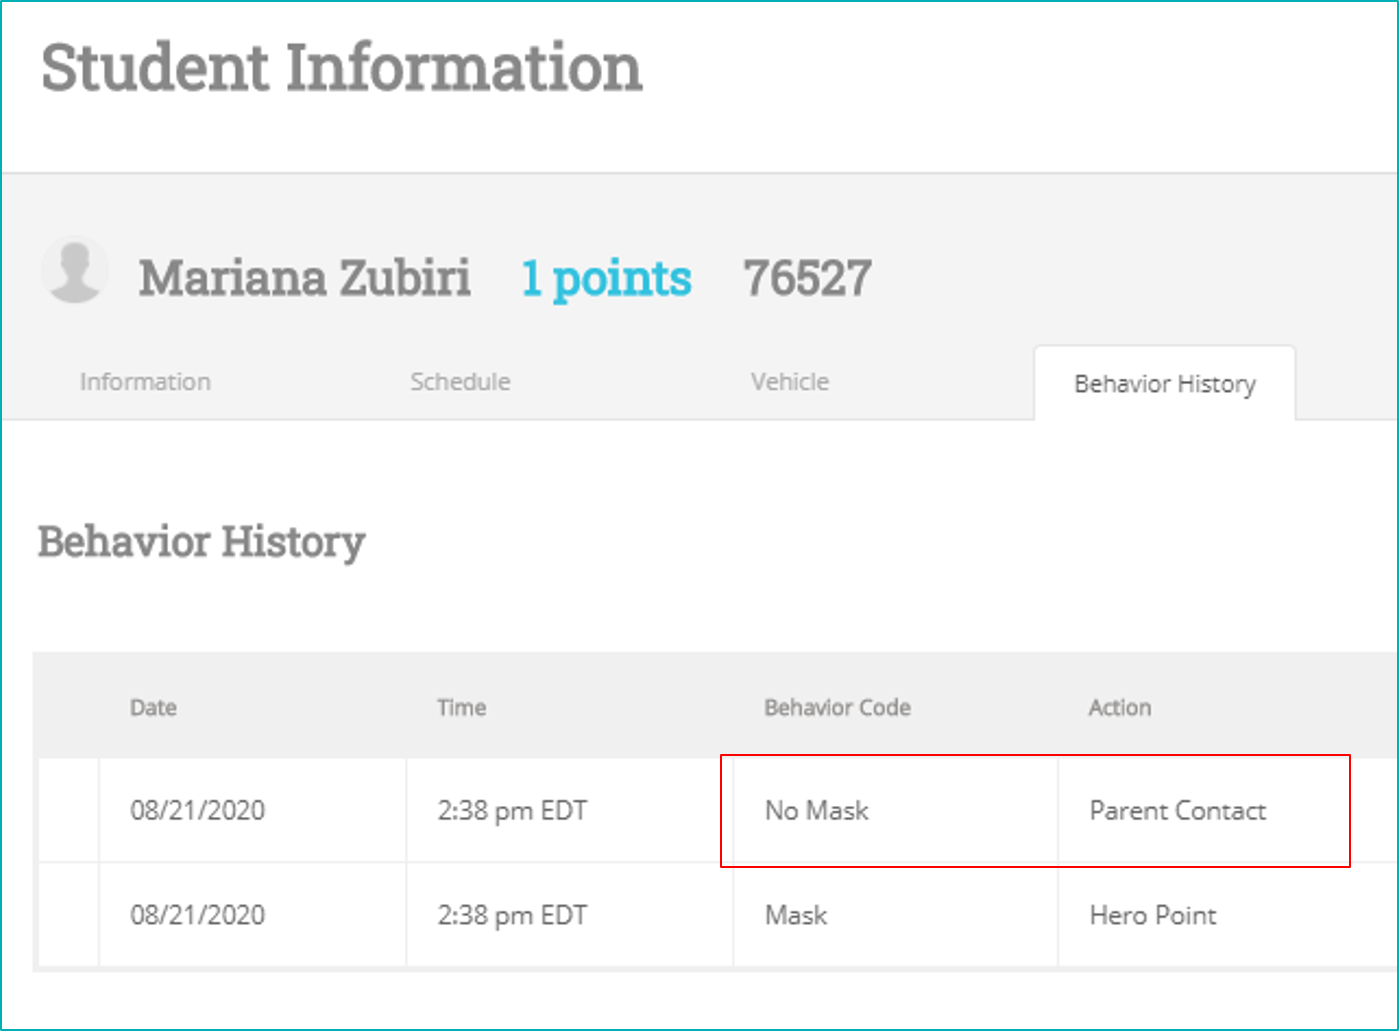Click the Student Information page heading
Screen dimensions: 1399x1031
341,68
